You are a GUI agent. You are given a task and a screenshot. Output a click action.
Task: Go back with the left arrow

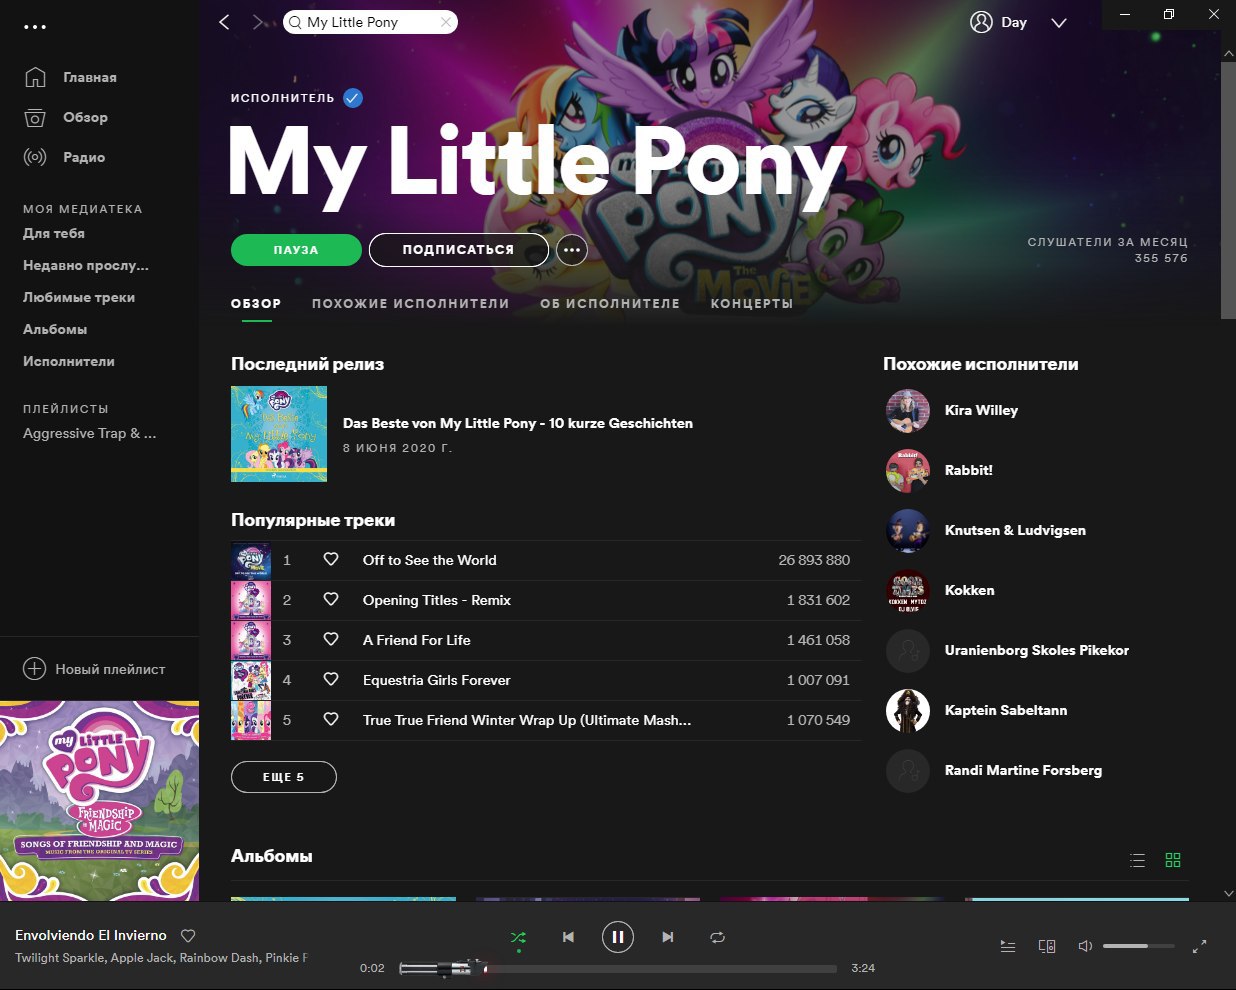coord(225,22)
